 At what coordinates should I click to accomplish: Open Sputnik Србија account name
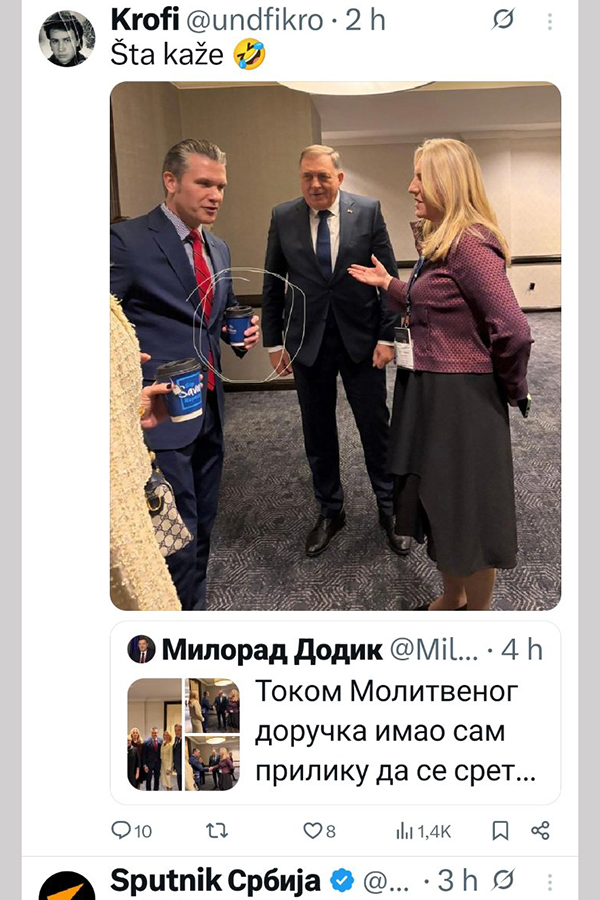click(x=215, y=880)
